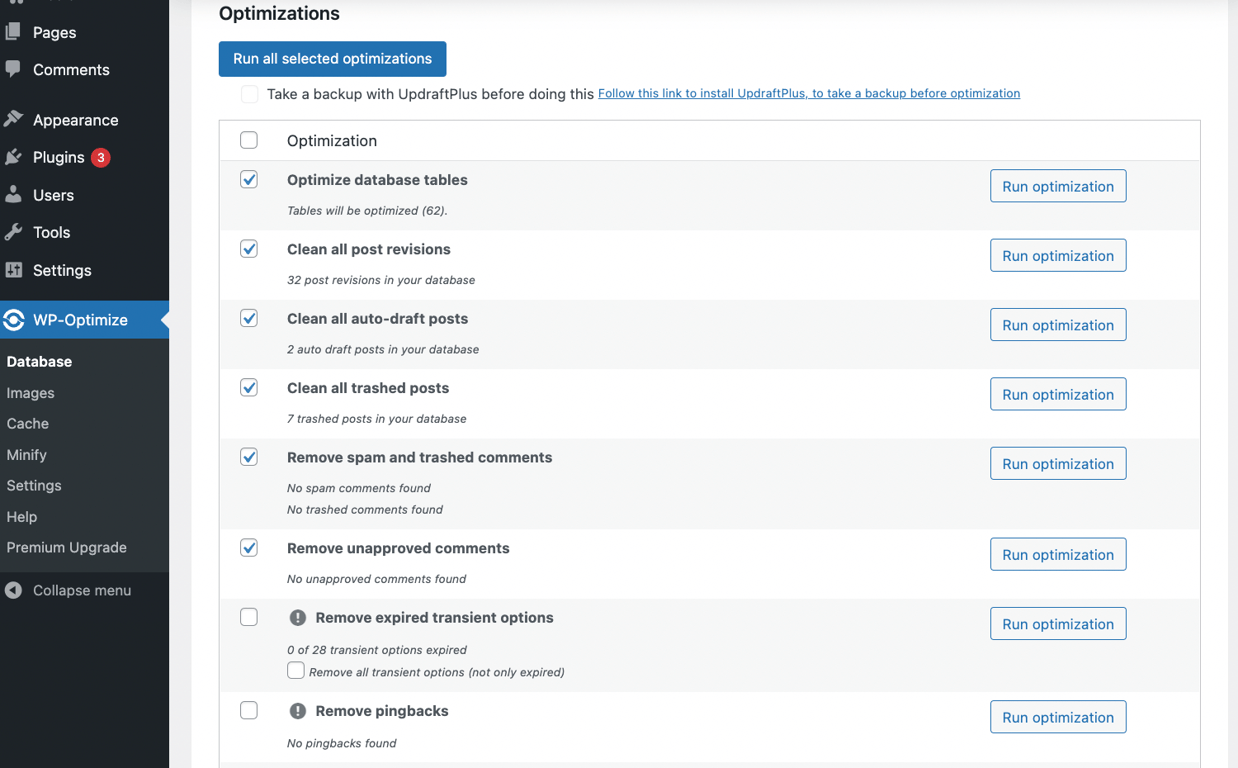The width and height of the screenshot is (1238, 768).
Task: Click Run all selected optimizations
Action: point(332,59)
